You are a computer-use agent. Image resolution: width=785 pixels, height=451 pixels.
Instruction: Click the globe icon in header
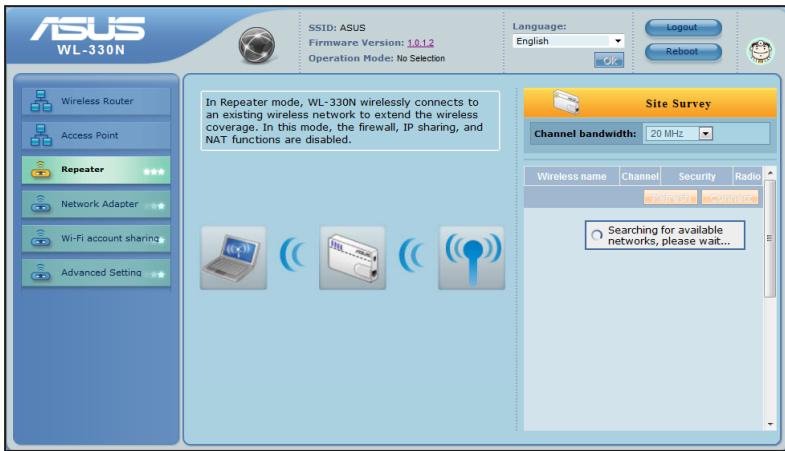[256, 45]
